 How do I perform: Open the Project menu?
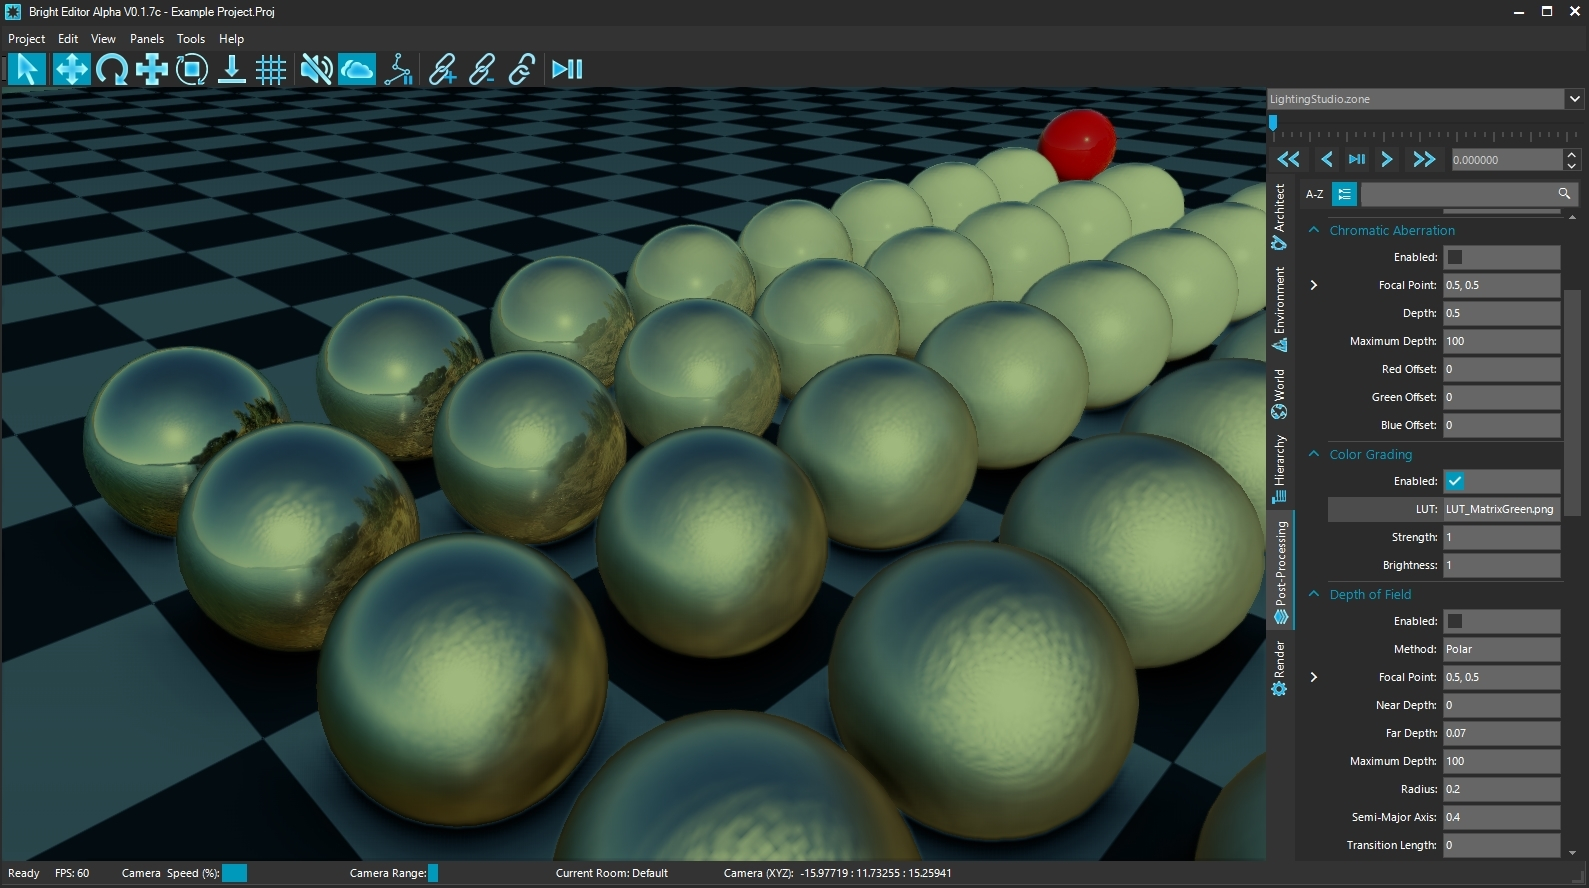pos(26,39)
